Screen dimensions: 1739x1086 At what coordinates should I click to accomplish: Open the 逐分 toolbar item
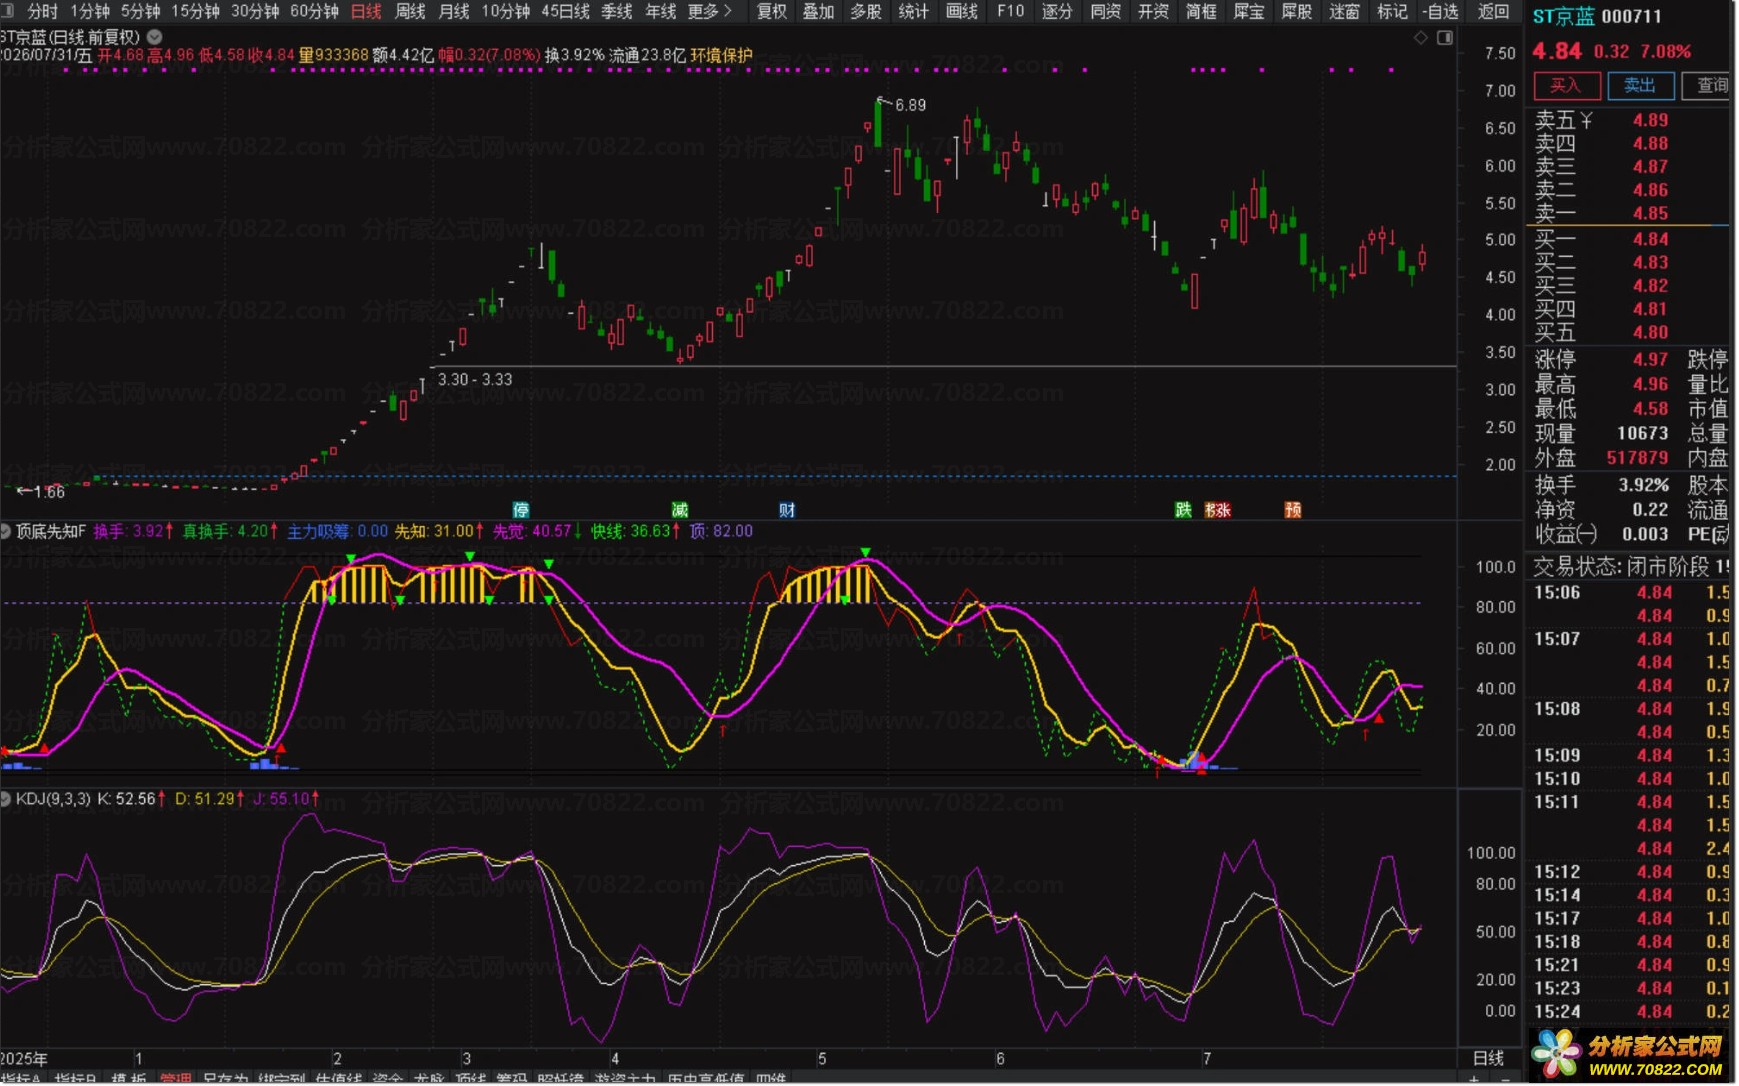1057,11
